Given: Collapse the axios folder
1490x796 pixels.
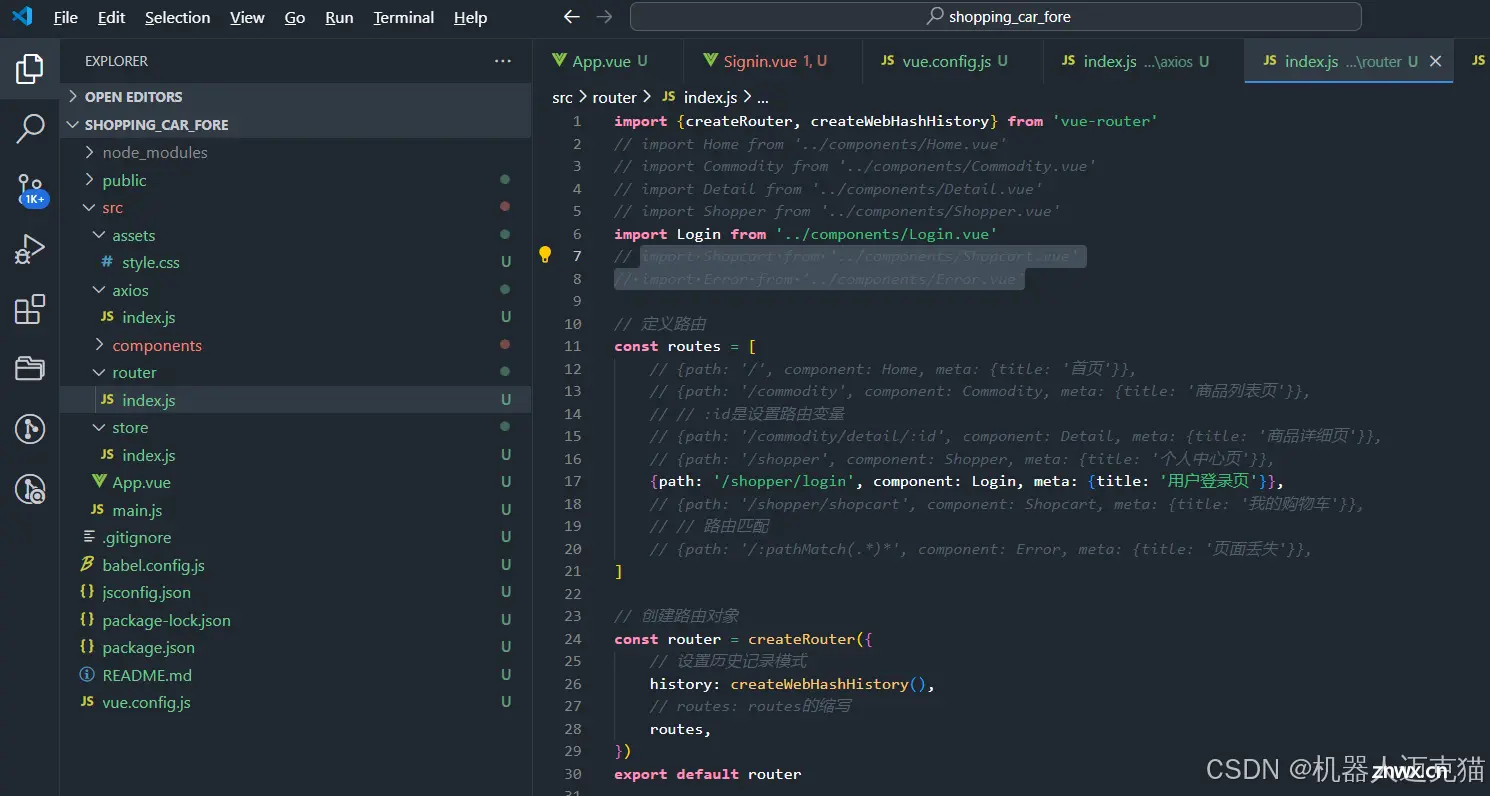Looking at the screenshot, I should 296,290.
